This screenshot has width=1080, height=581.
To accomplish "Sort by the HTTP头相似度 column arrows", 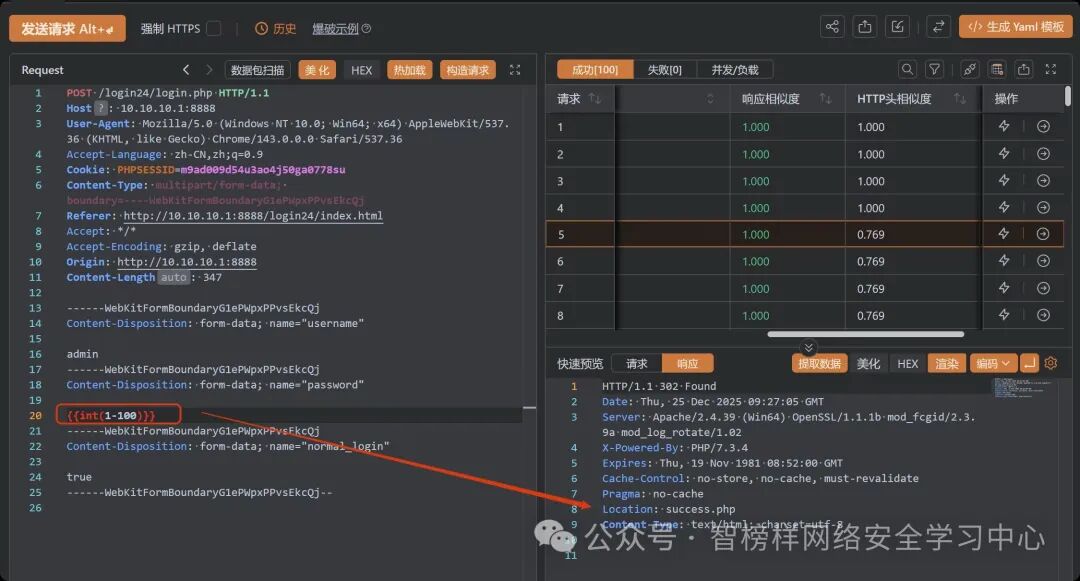I will click(959, 99).
